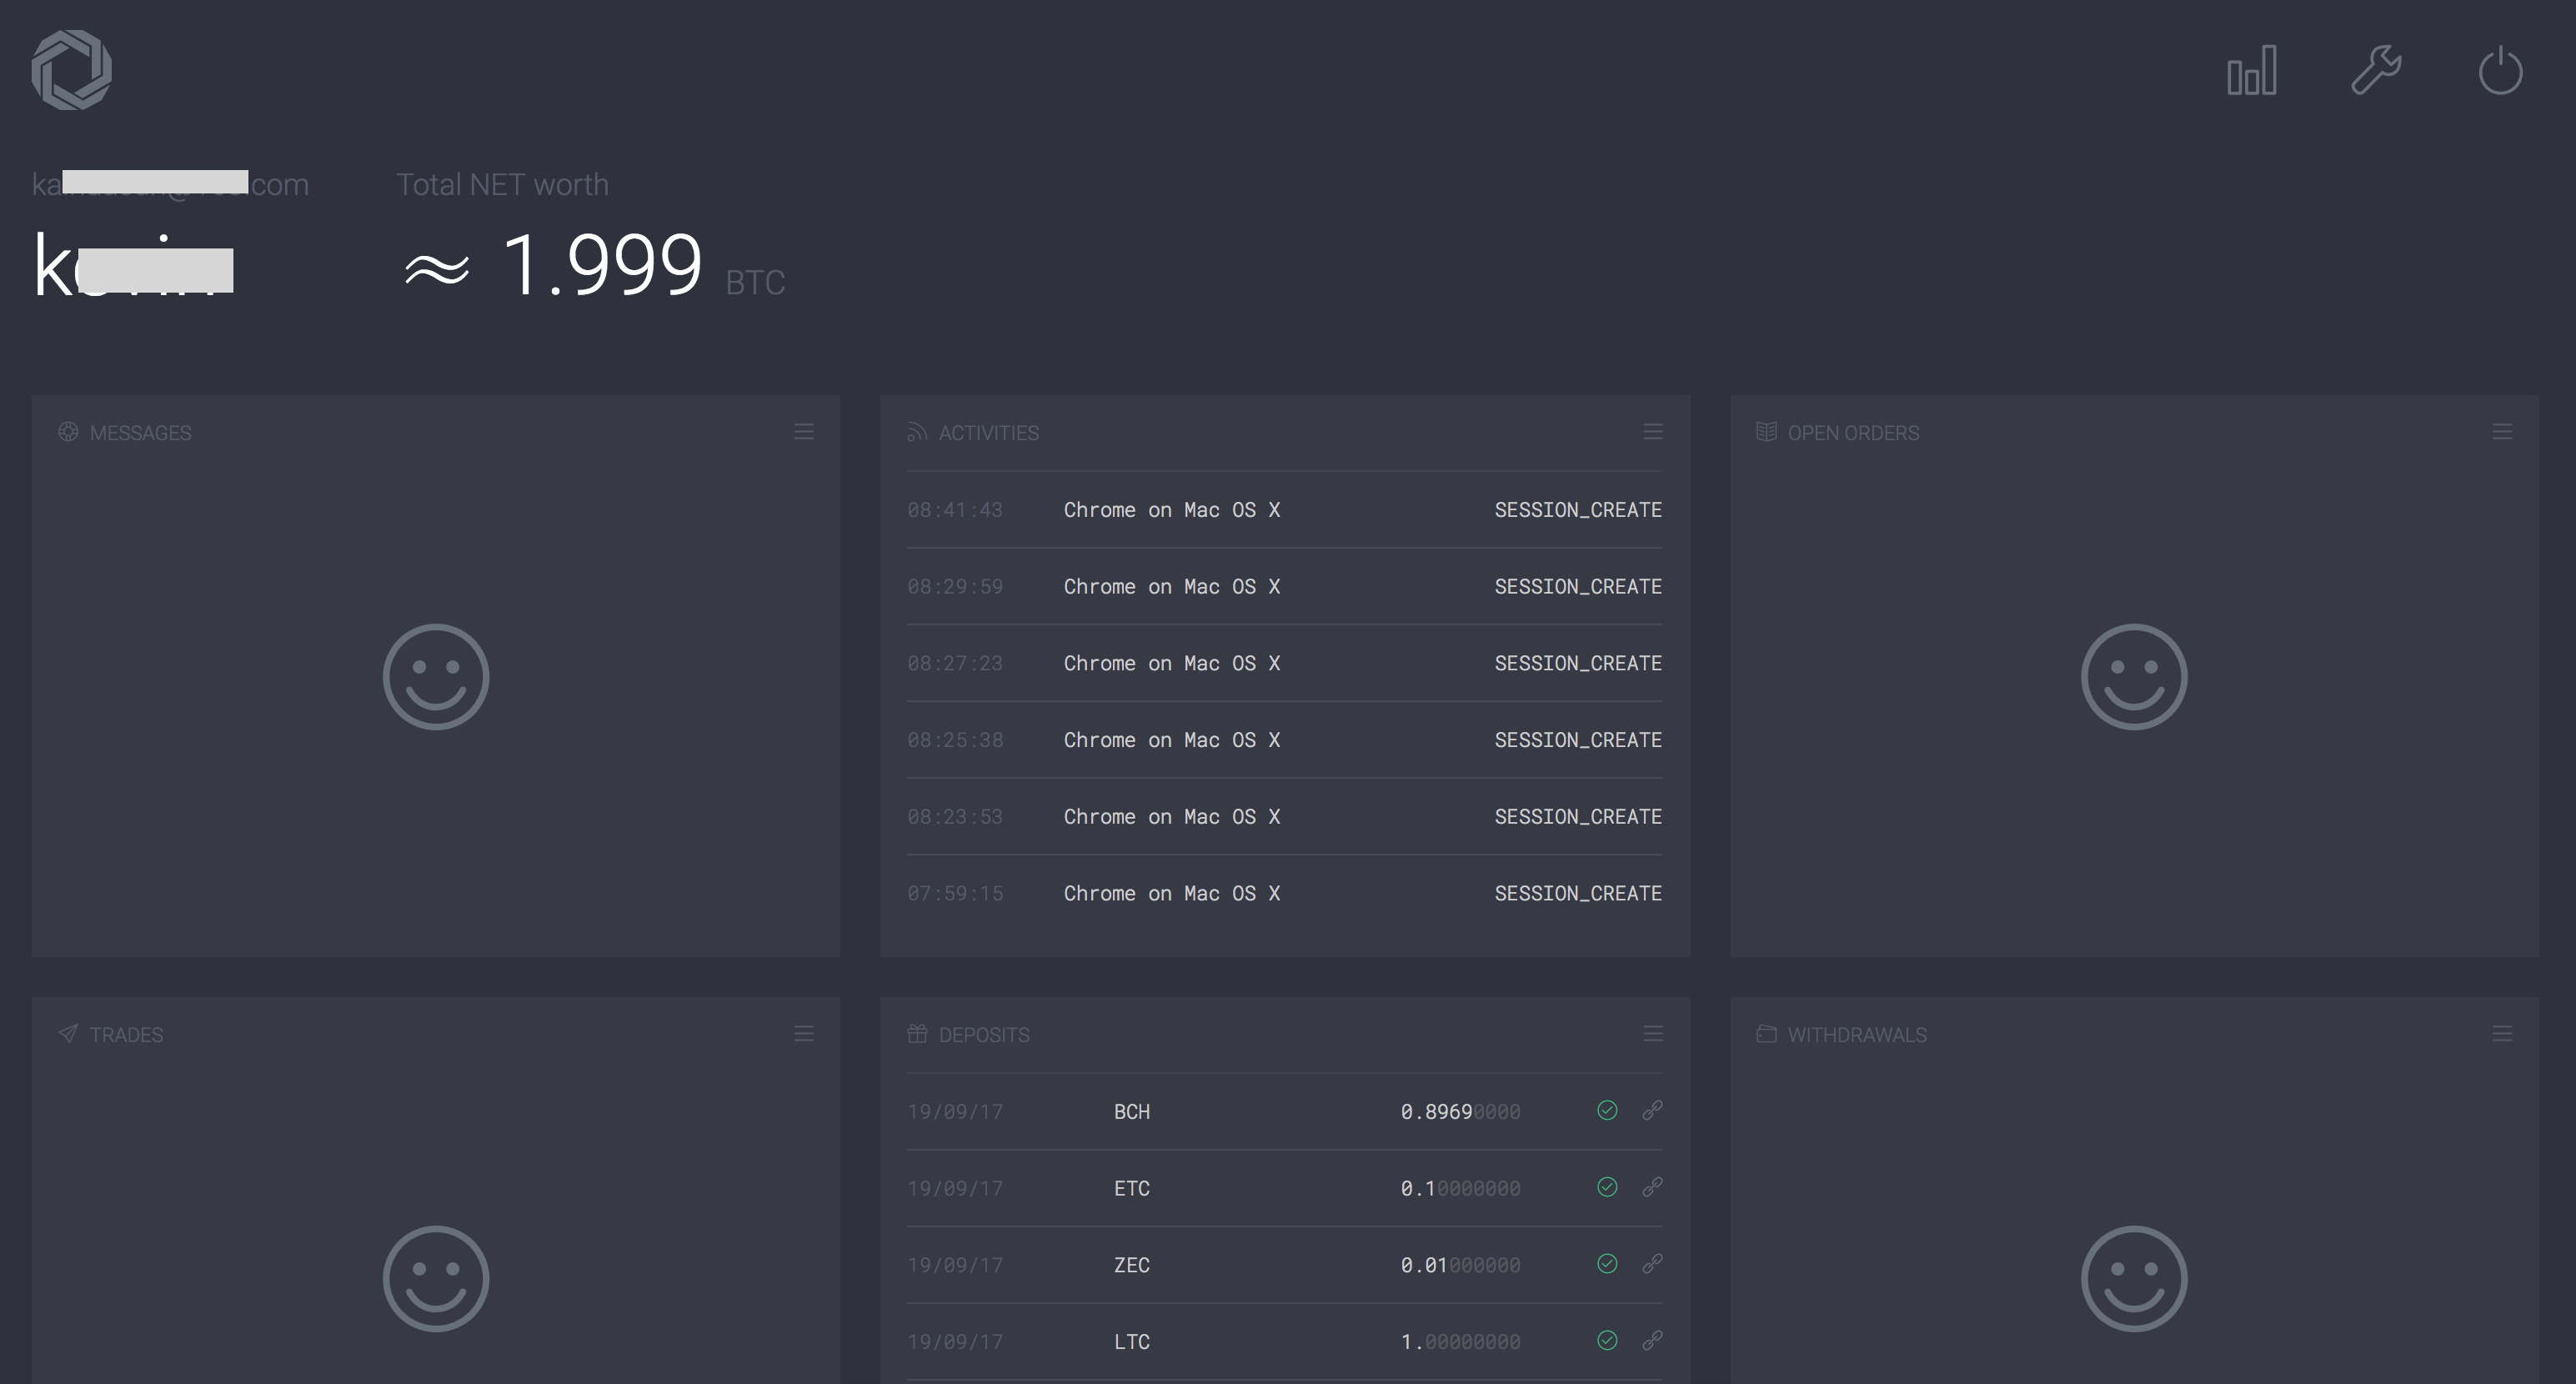This screenshot has height=1384, width=2576.
Task: Expand the Messages panel menu
Action: click(x=804, y=432)
